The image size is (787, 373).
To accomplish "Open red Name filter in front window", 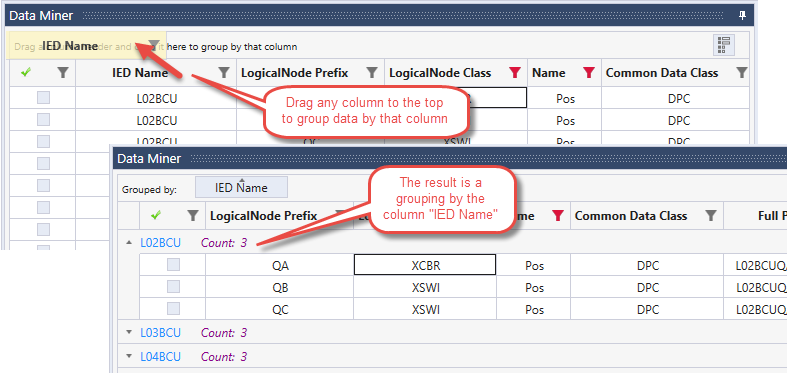I will click(x=558, y=216).
